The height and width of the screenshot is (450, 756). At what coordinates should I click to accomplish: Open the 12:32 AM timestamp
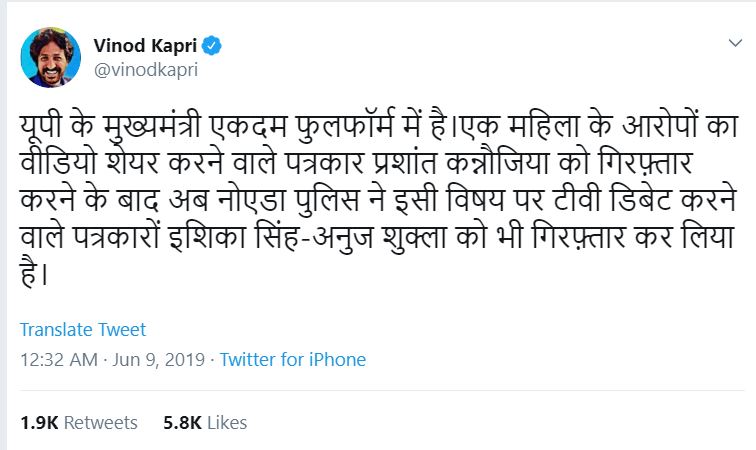click(x=55, y=359)
